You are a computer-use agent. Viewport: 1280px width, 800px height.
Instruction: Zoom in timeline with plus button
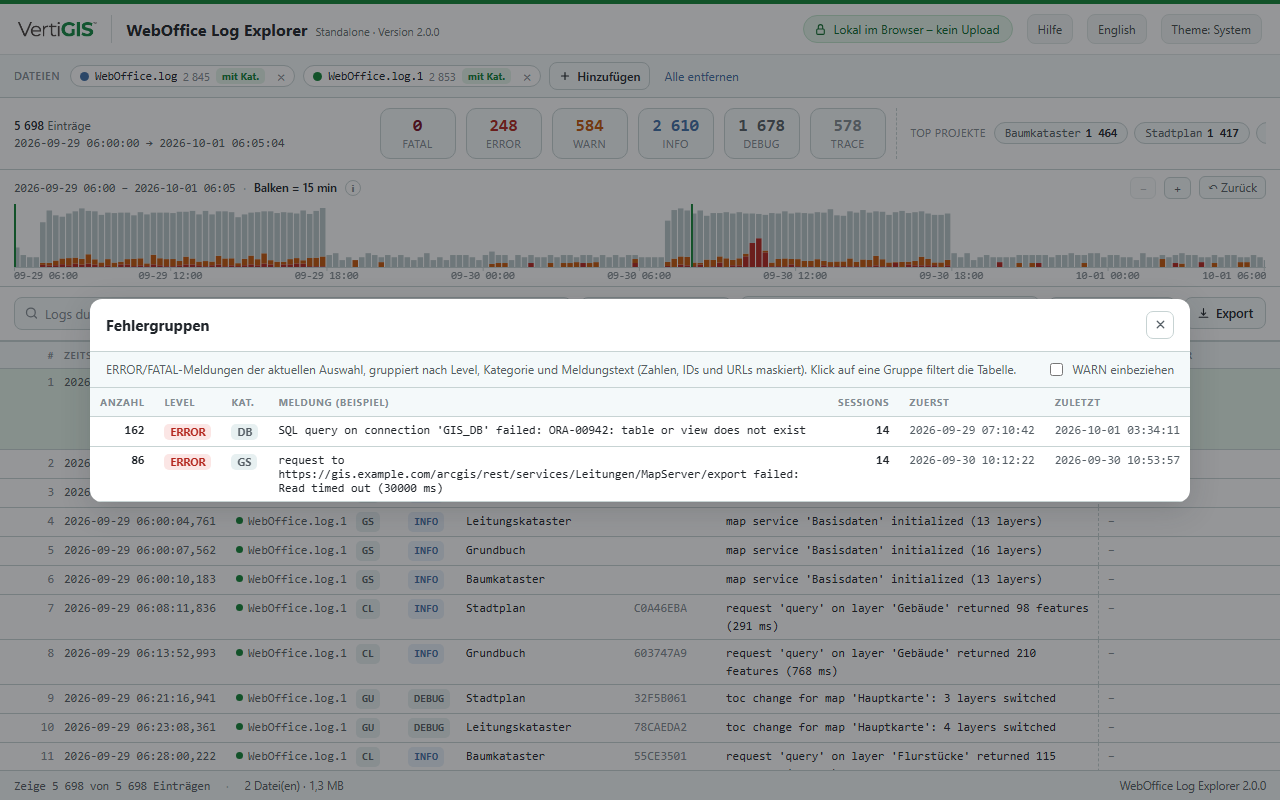click(1178, 188)
